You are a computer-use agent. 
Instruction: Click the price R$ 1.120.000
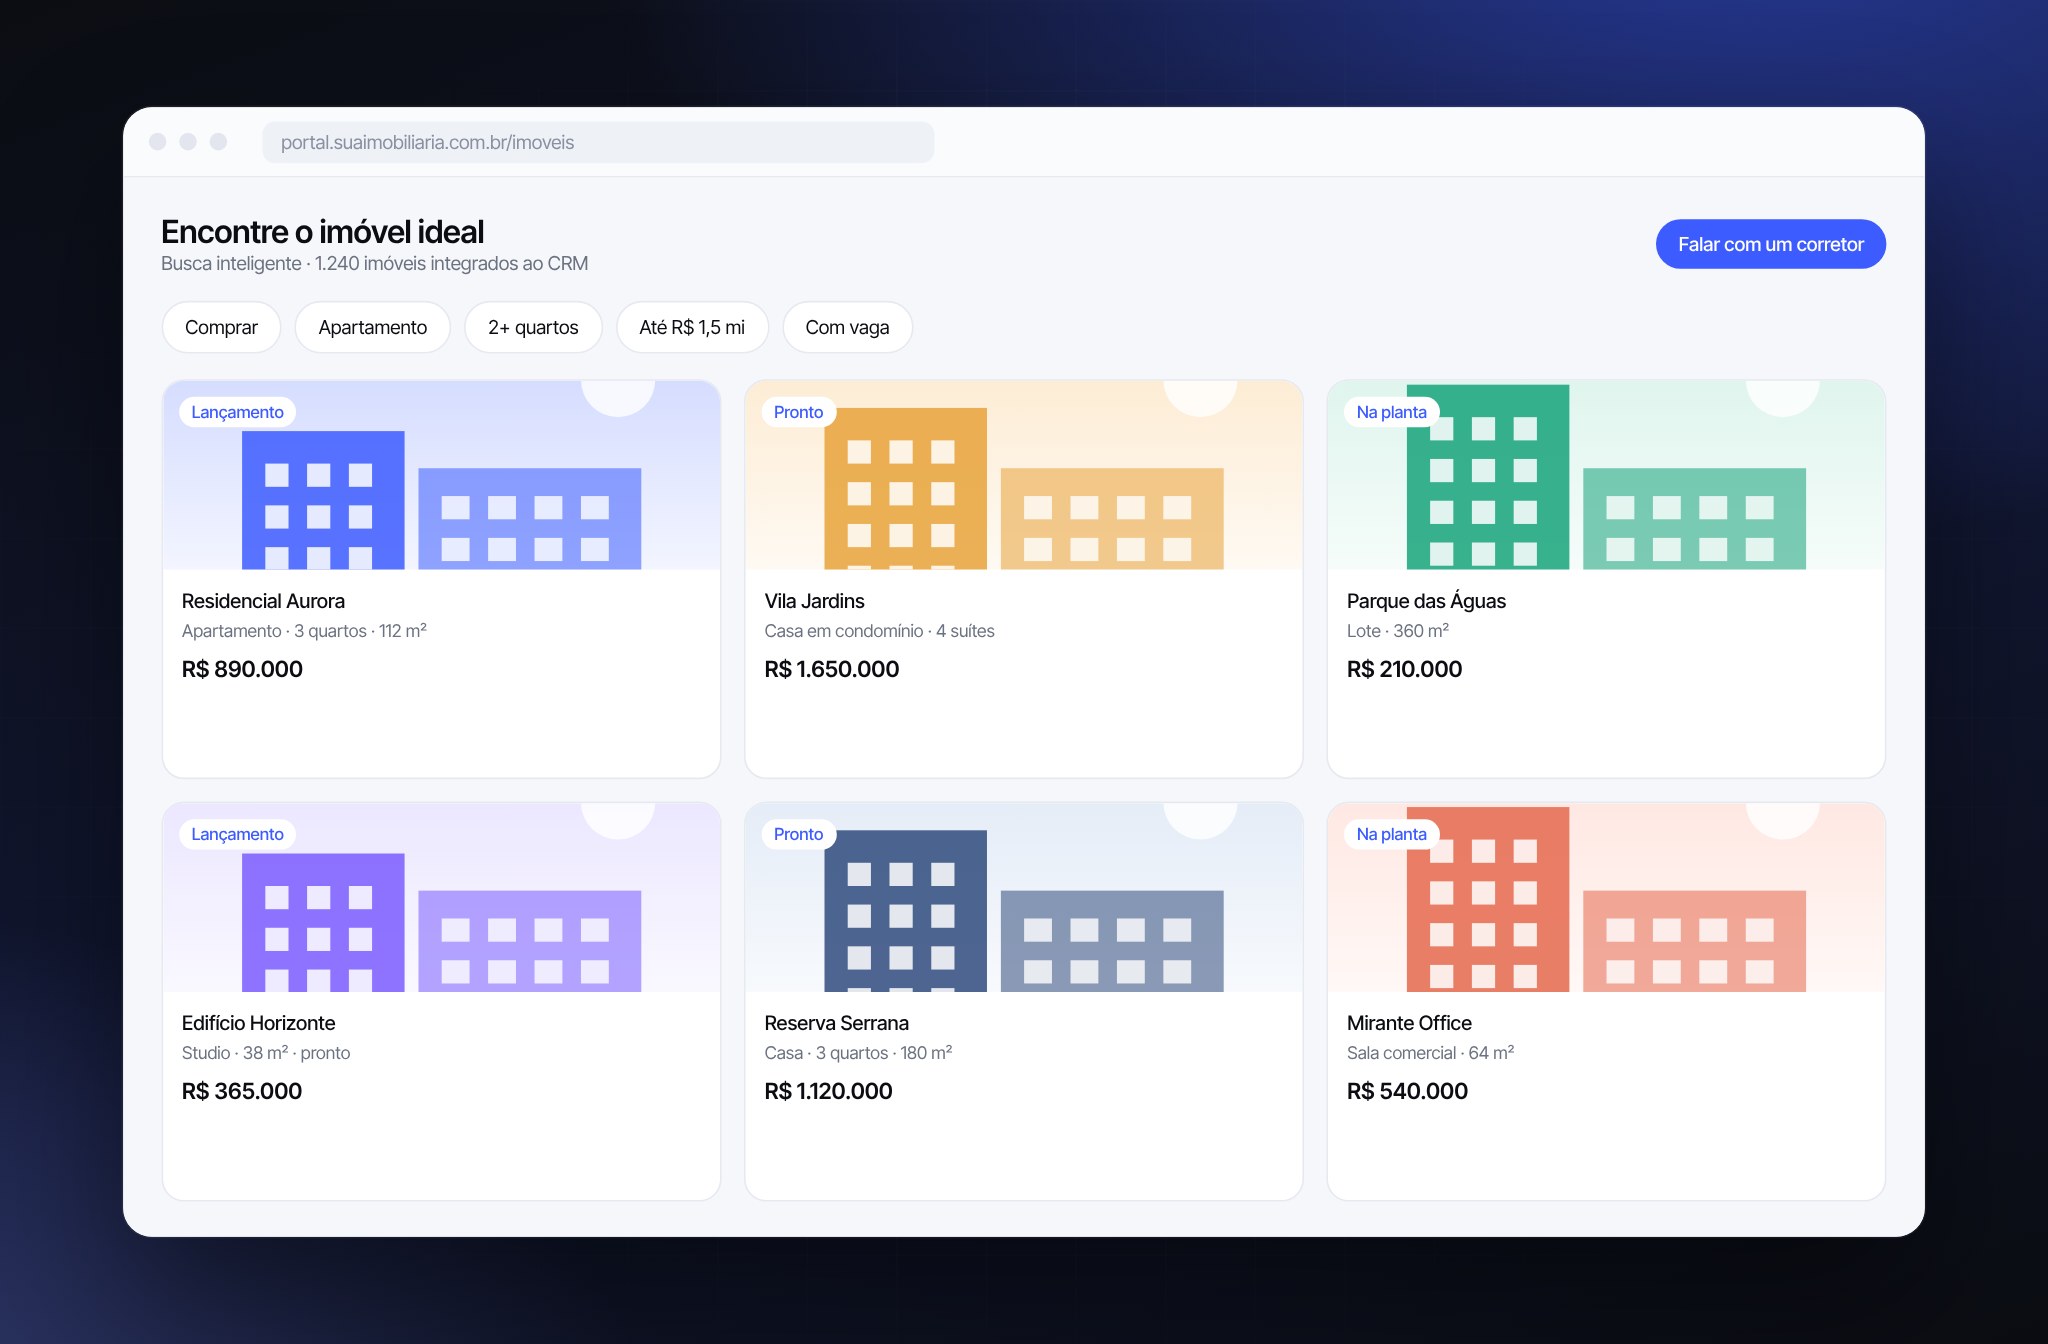(828, 1091)
